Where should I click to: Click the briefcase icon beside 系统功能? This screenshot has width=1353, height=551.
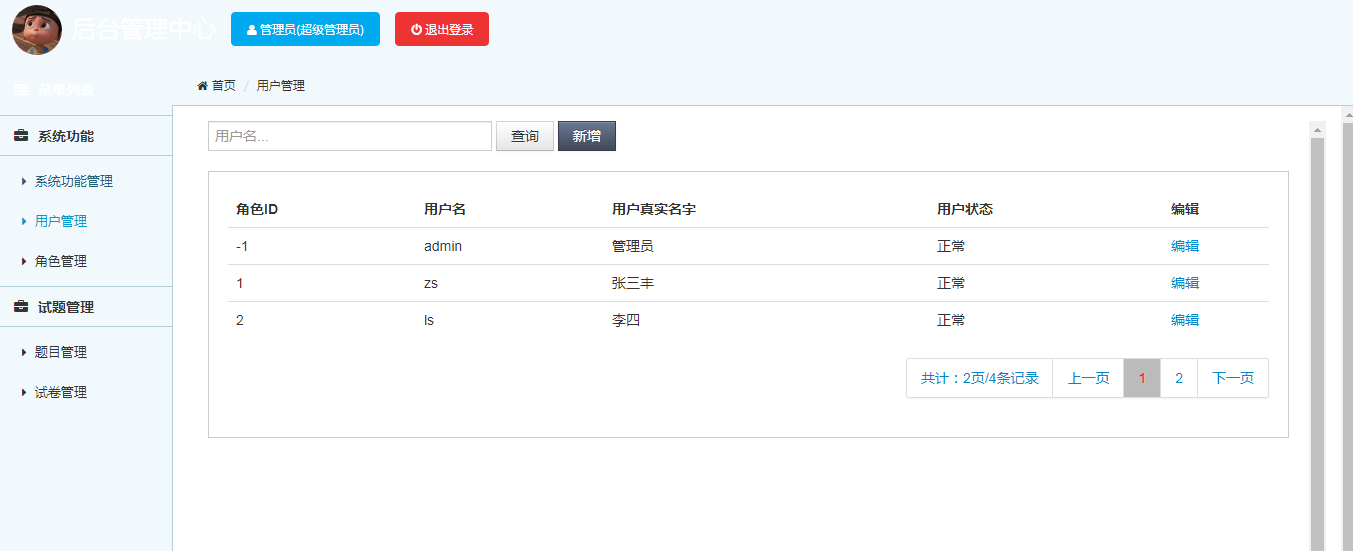tap(21, 136)
